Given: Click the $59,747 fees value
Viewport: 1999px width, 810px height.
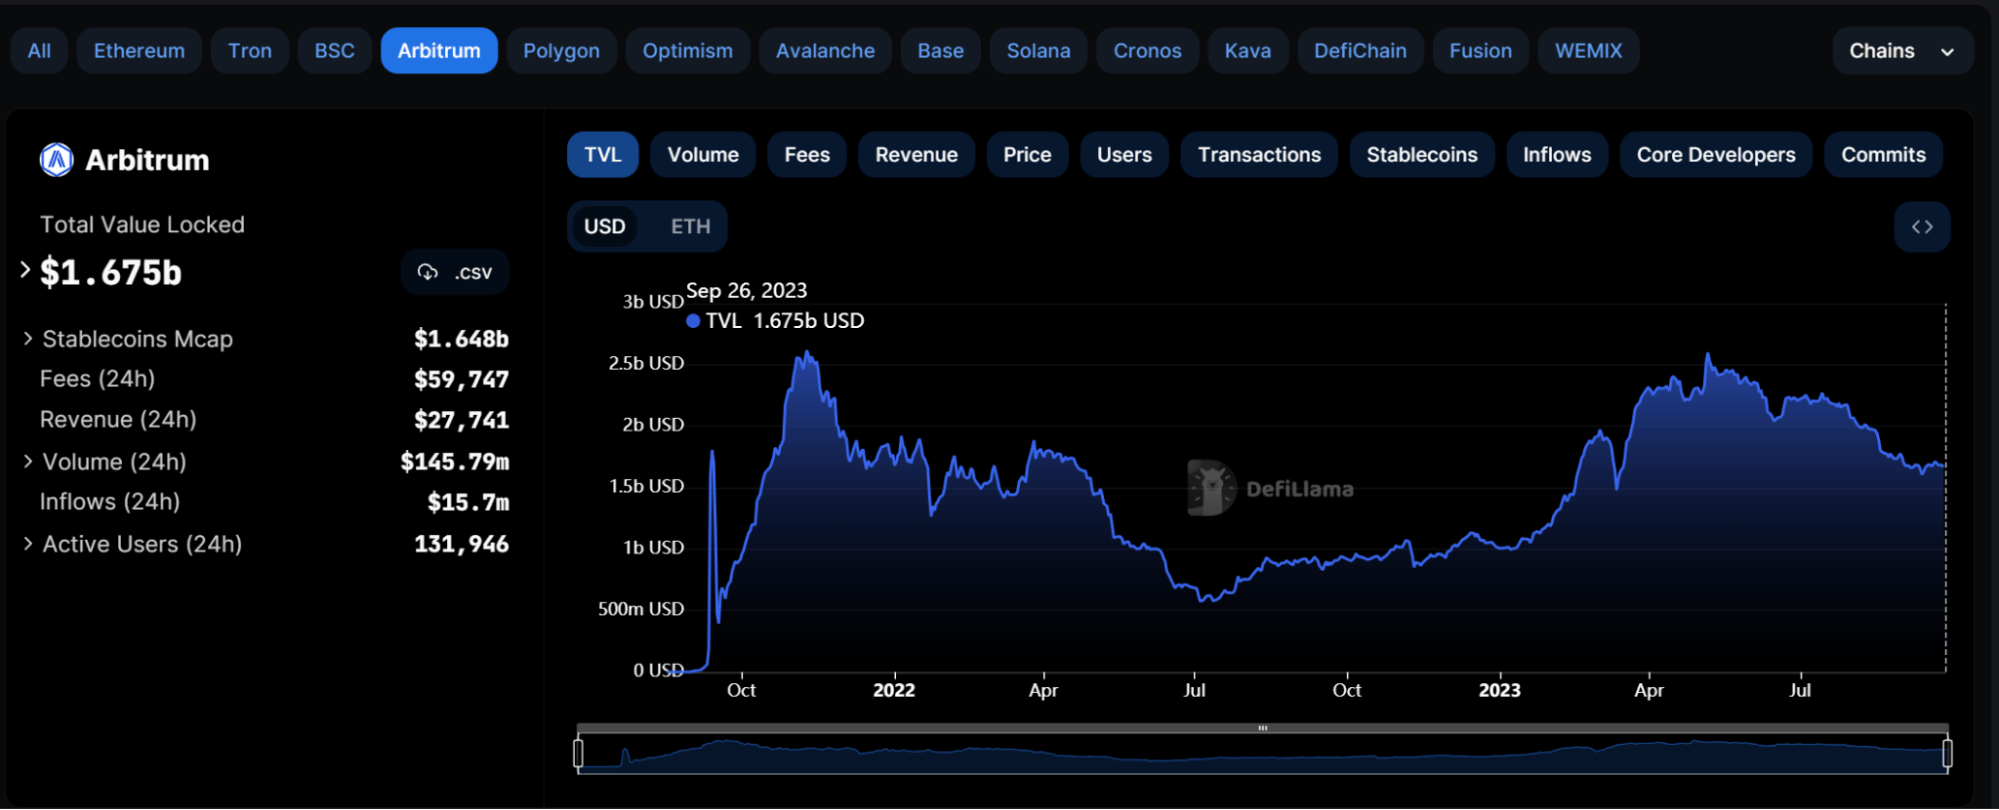Looking at the screenshot, I should pos(462,379).
